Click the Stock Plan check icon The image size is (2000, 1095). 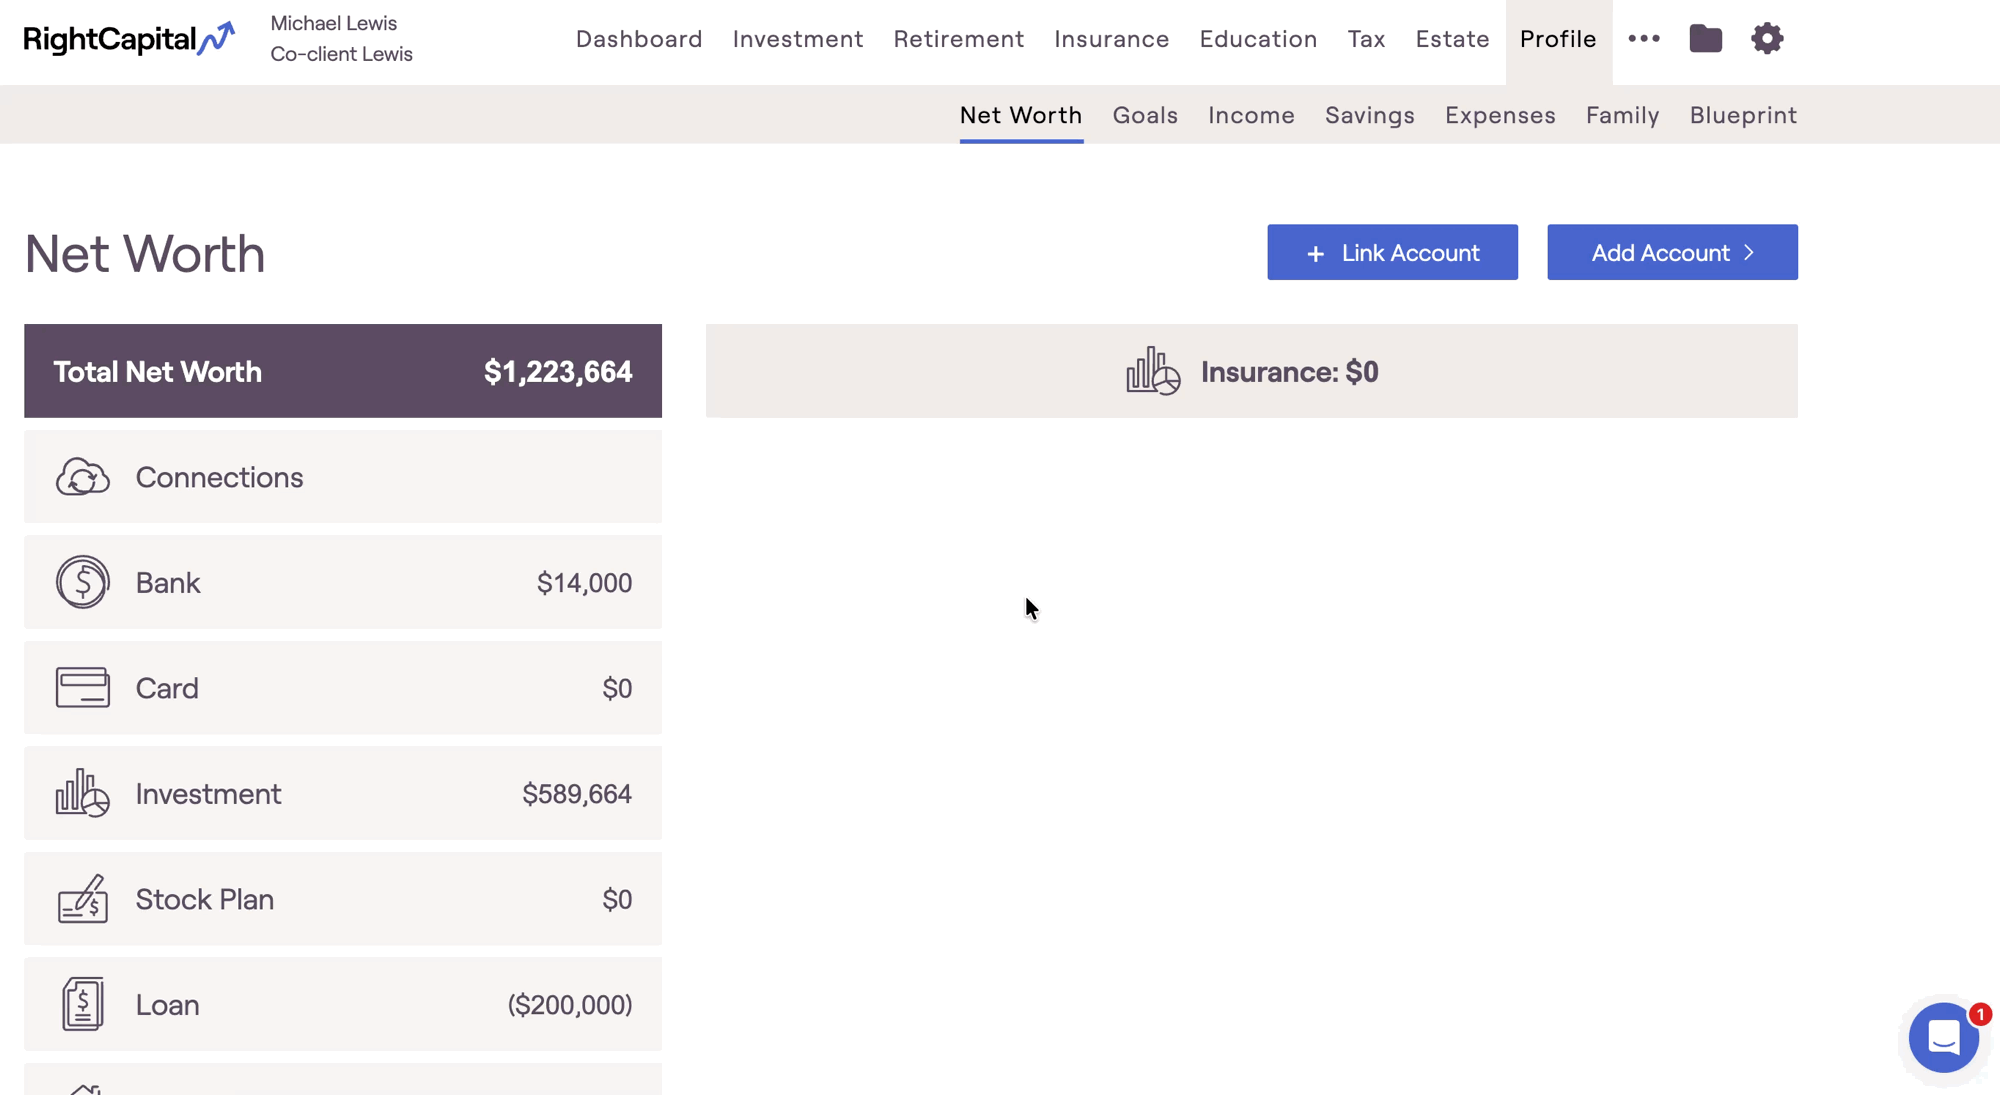coord(82,899)
